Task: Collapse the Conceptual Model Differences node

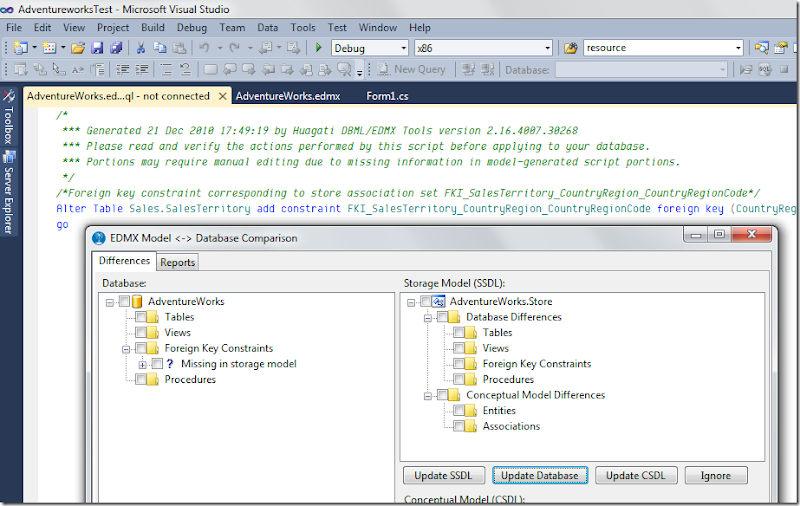Action: tap(426, 395)
